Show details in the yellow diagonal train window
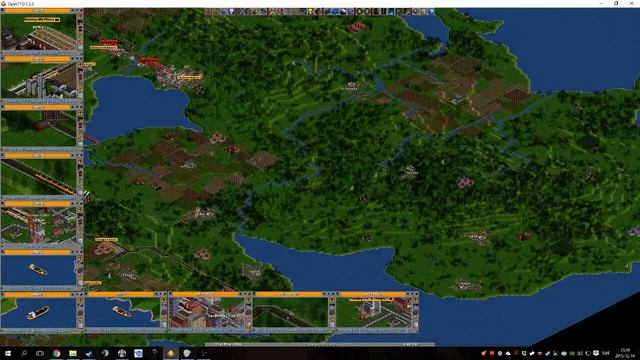Screen dimensions: 640x360 click(80, 192)
